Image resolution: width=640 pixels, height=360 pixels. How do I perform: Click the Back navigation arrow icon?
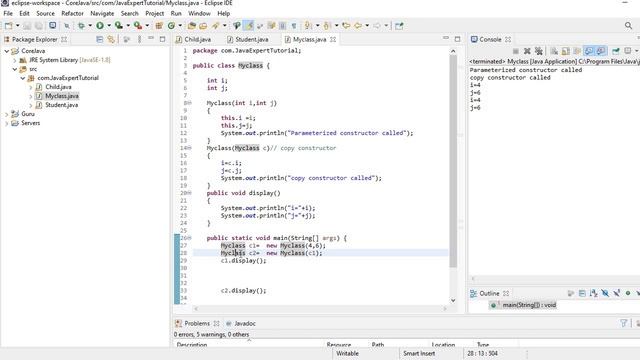tap(358, 26)
